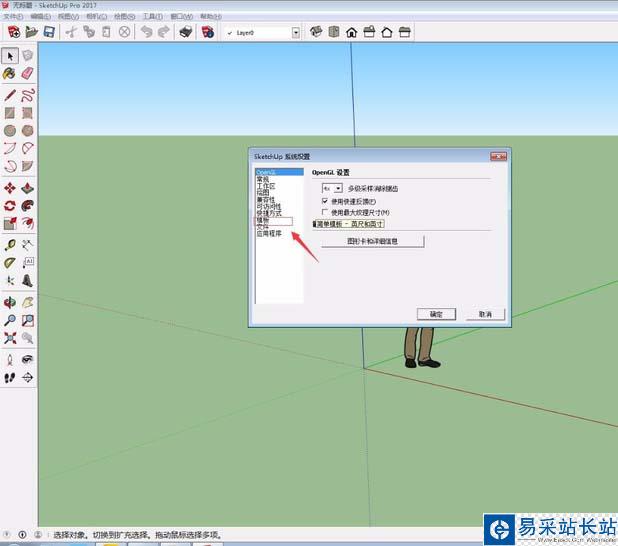Select the Scale tool
The height and width of the screenshot is (546, 618).
pos(10,223)
